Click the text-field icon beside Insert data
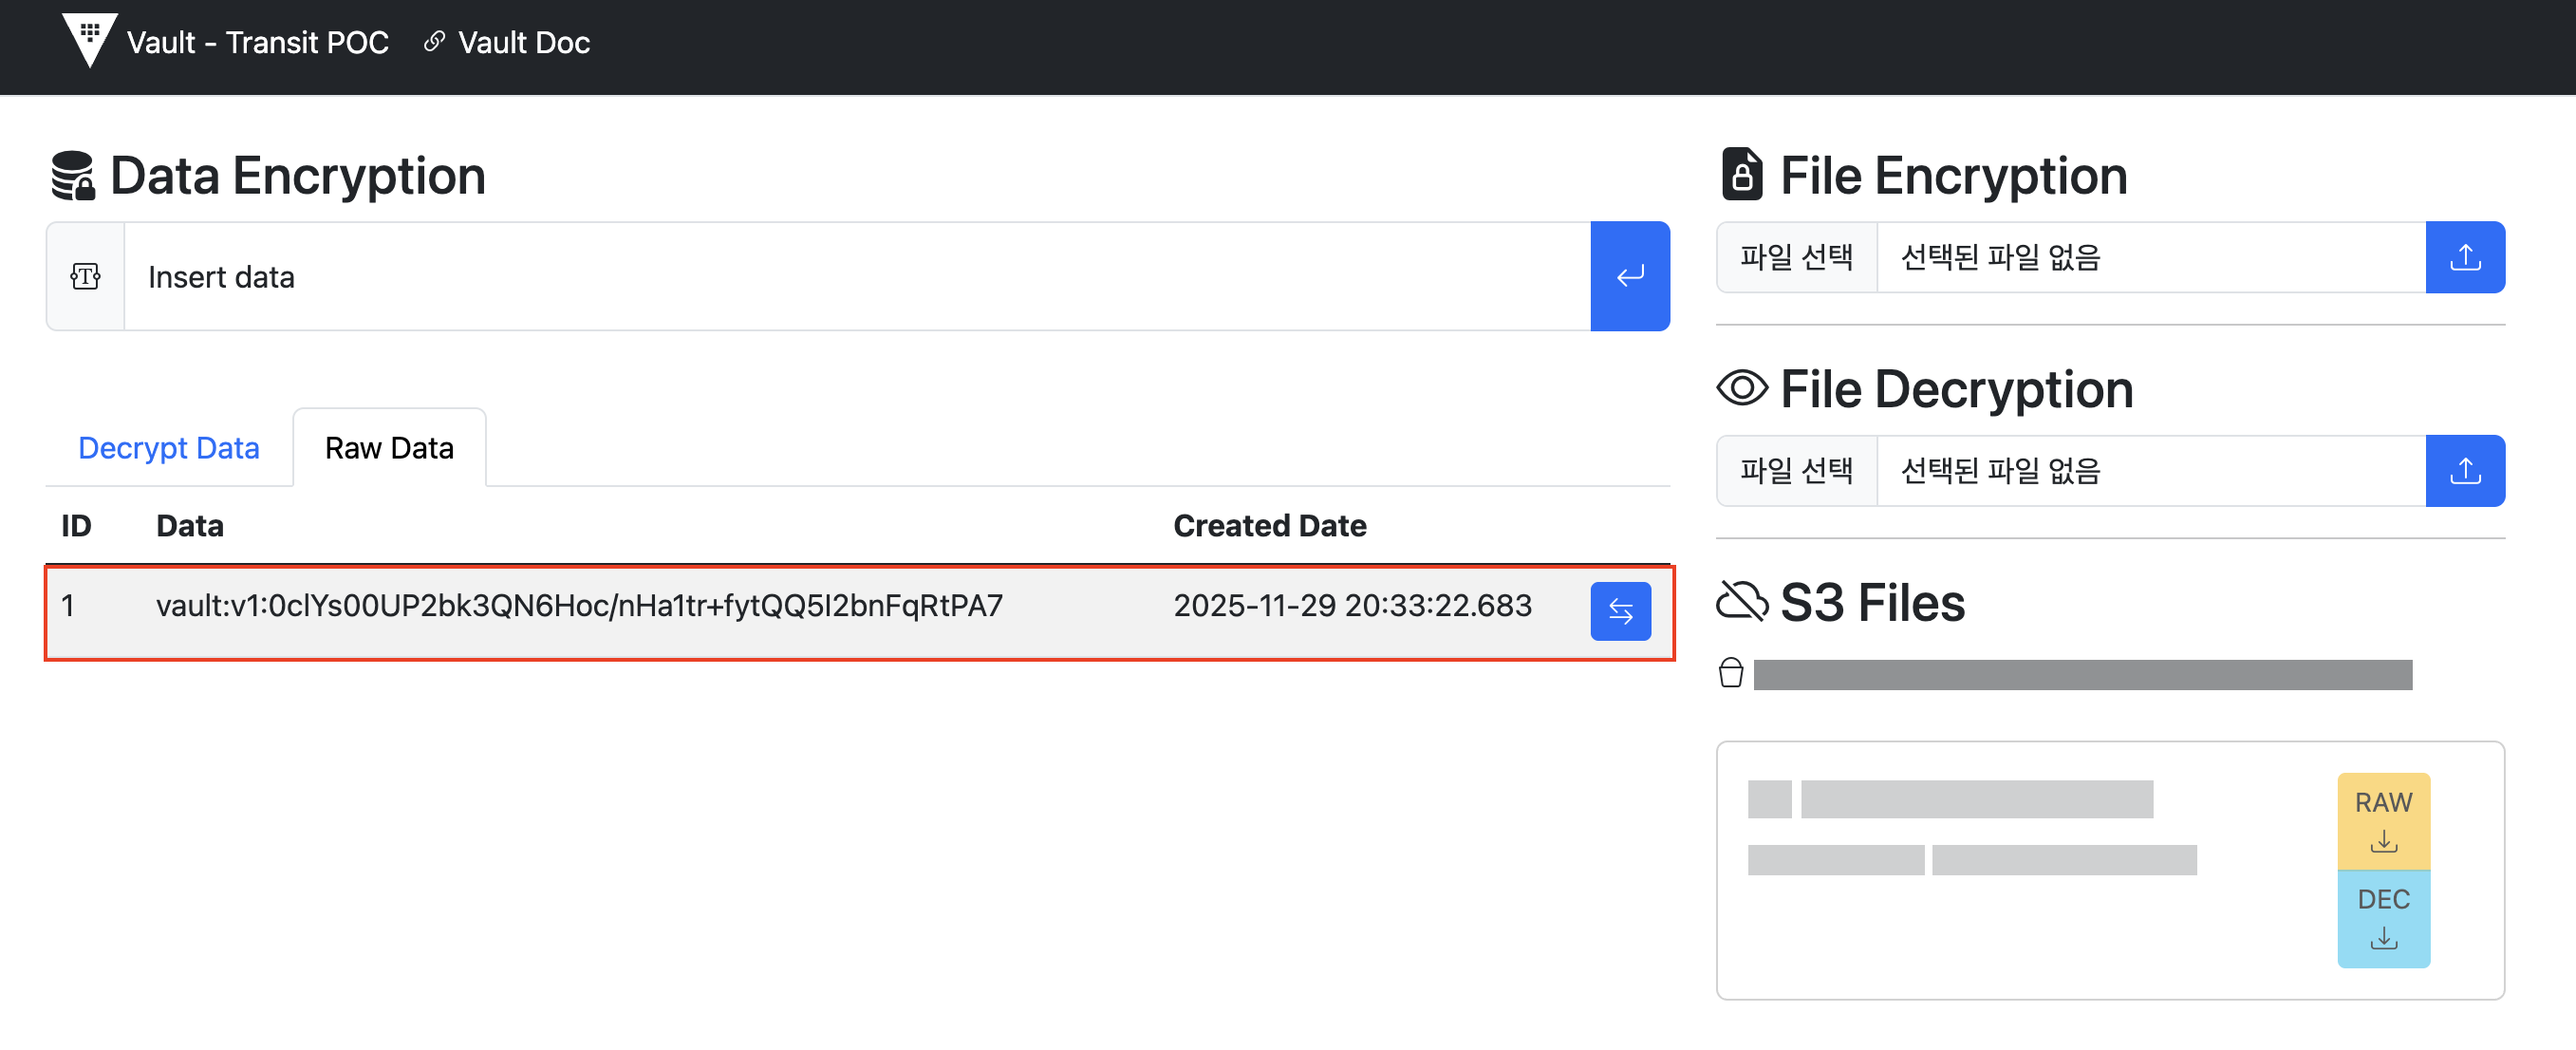Viewport: 2576px width, 1050px height. click(85, 276)
